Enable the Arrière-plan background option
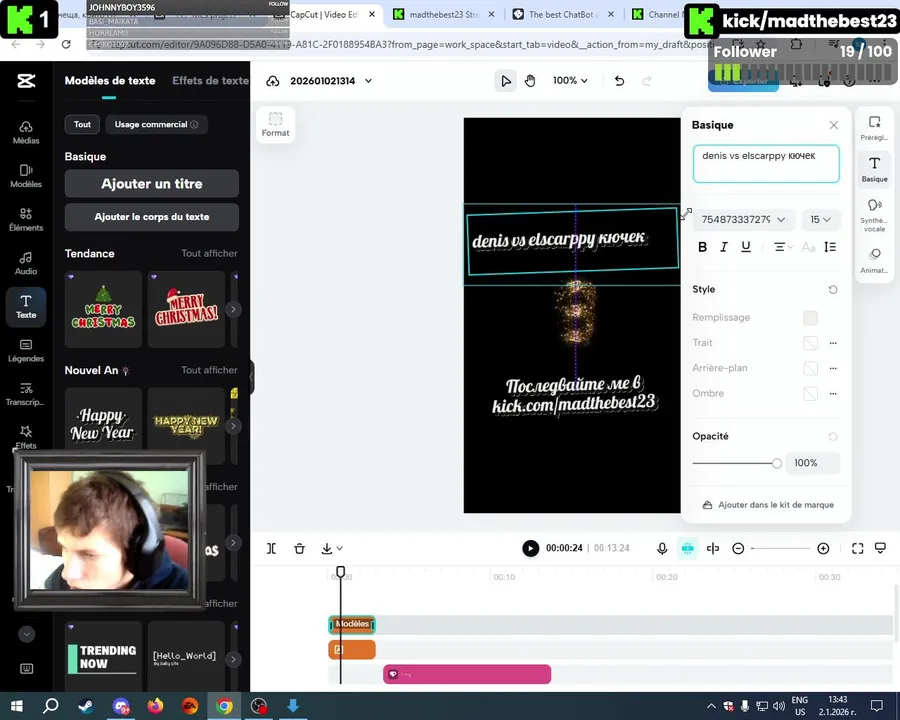The width and height of the screenshot is (900, 720). click(x=810, y=368)
